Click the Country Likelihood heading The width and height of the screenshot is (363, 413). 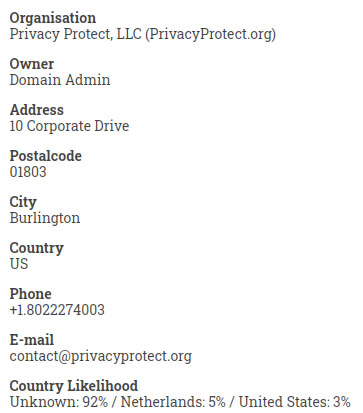coord(74,386)
